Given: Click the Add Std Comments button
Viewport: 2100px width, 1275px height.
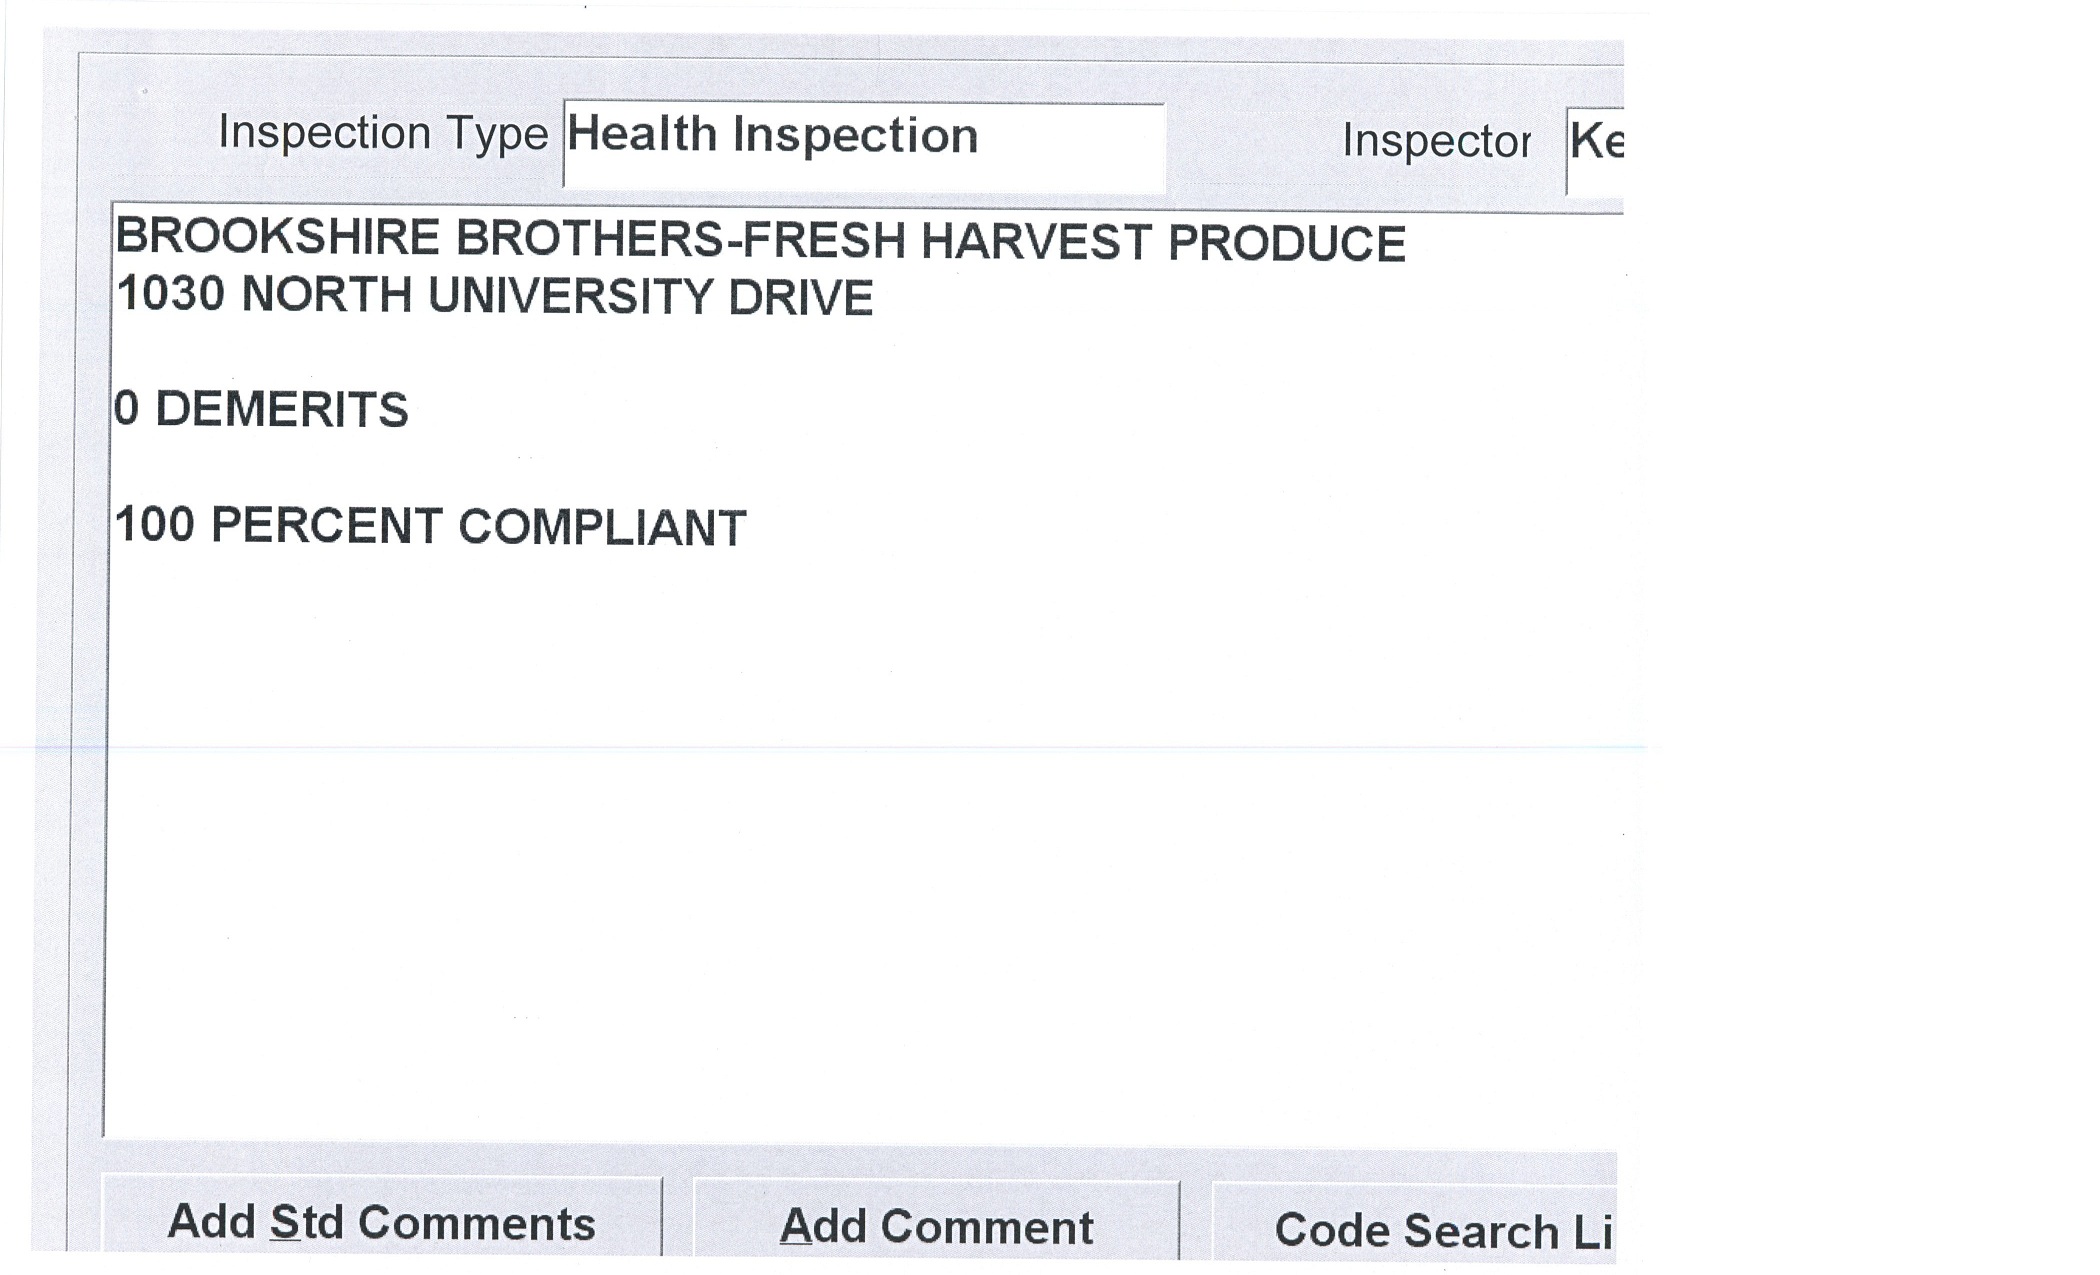Looking at the screenshot, I should pyautogui.click(x=381, y=1222).
